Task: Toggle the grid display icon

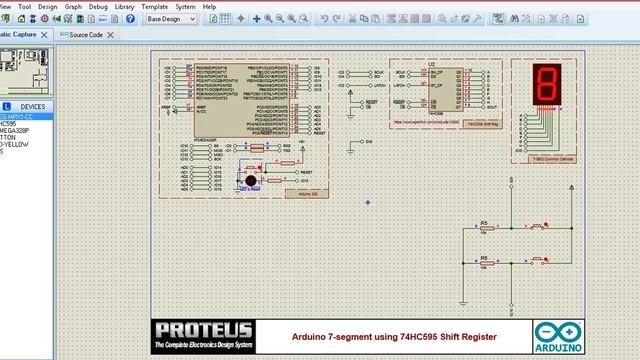Action: coord(225,19)
